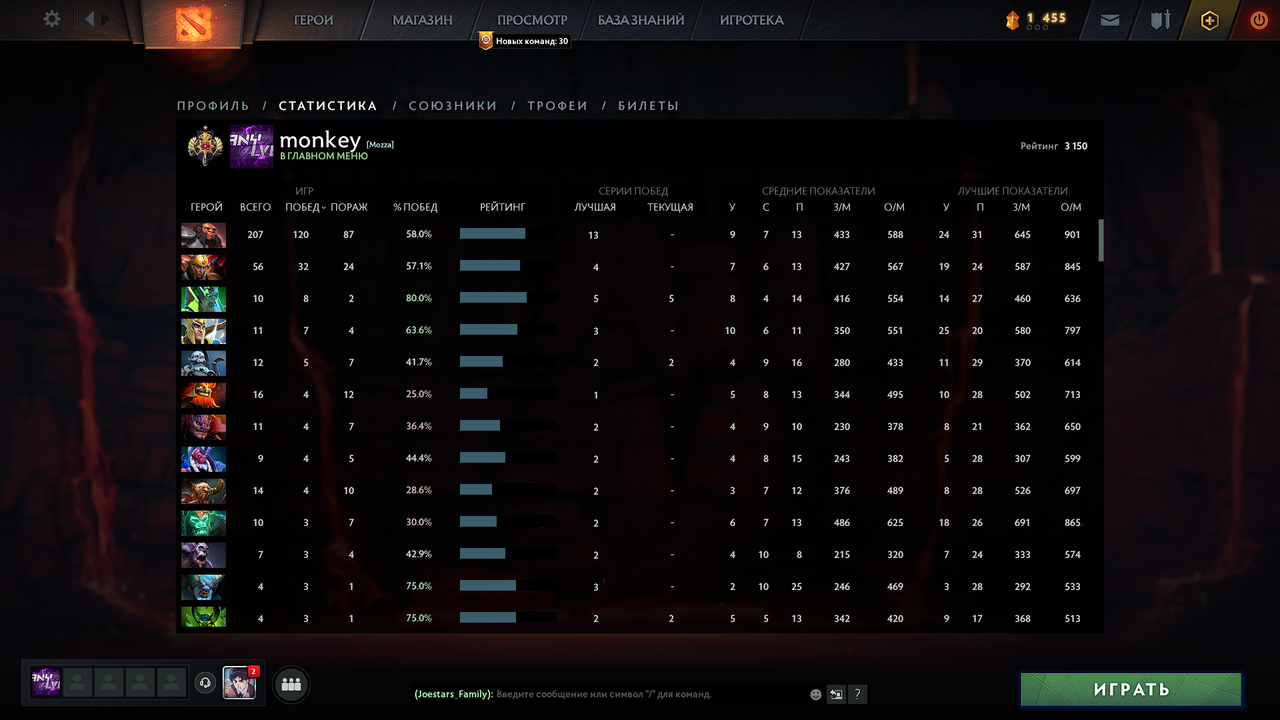Sort by ГЕРОЙ column header
1280x720 pixels.
click(207, 207)
